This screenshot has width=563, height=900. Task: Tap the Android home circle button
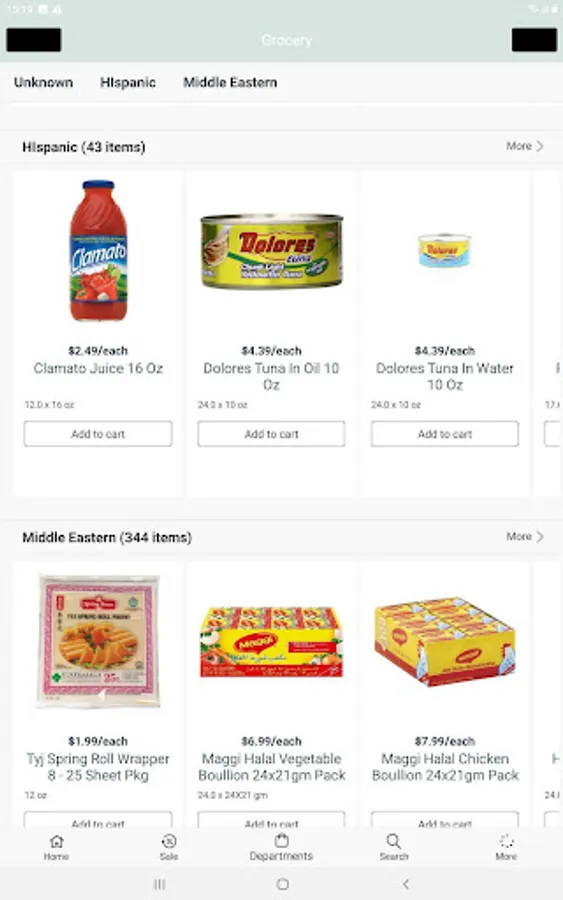(282, 884)
